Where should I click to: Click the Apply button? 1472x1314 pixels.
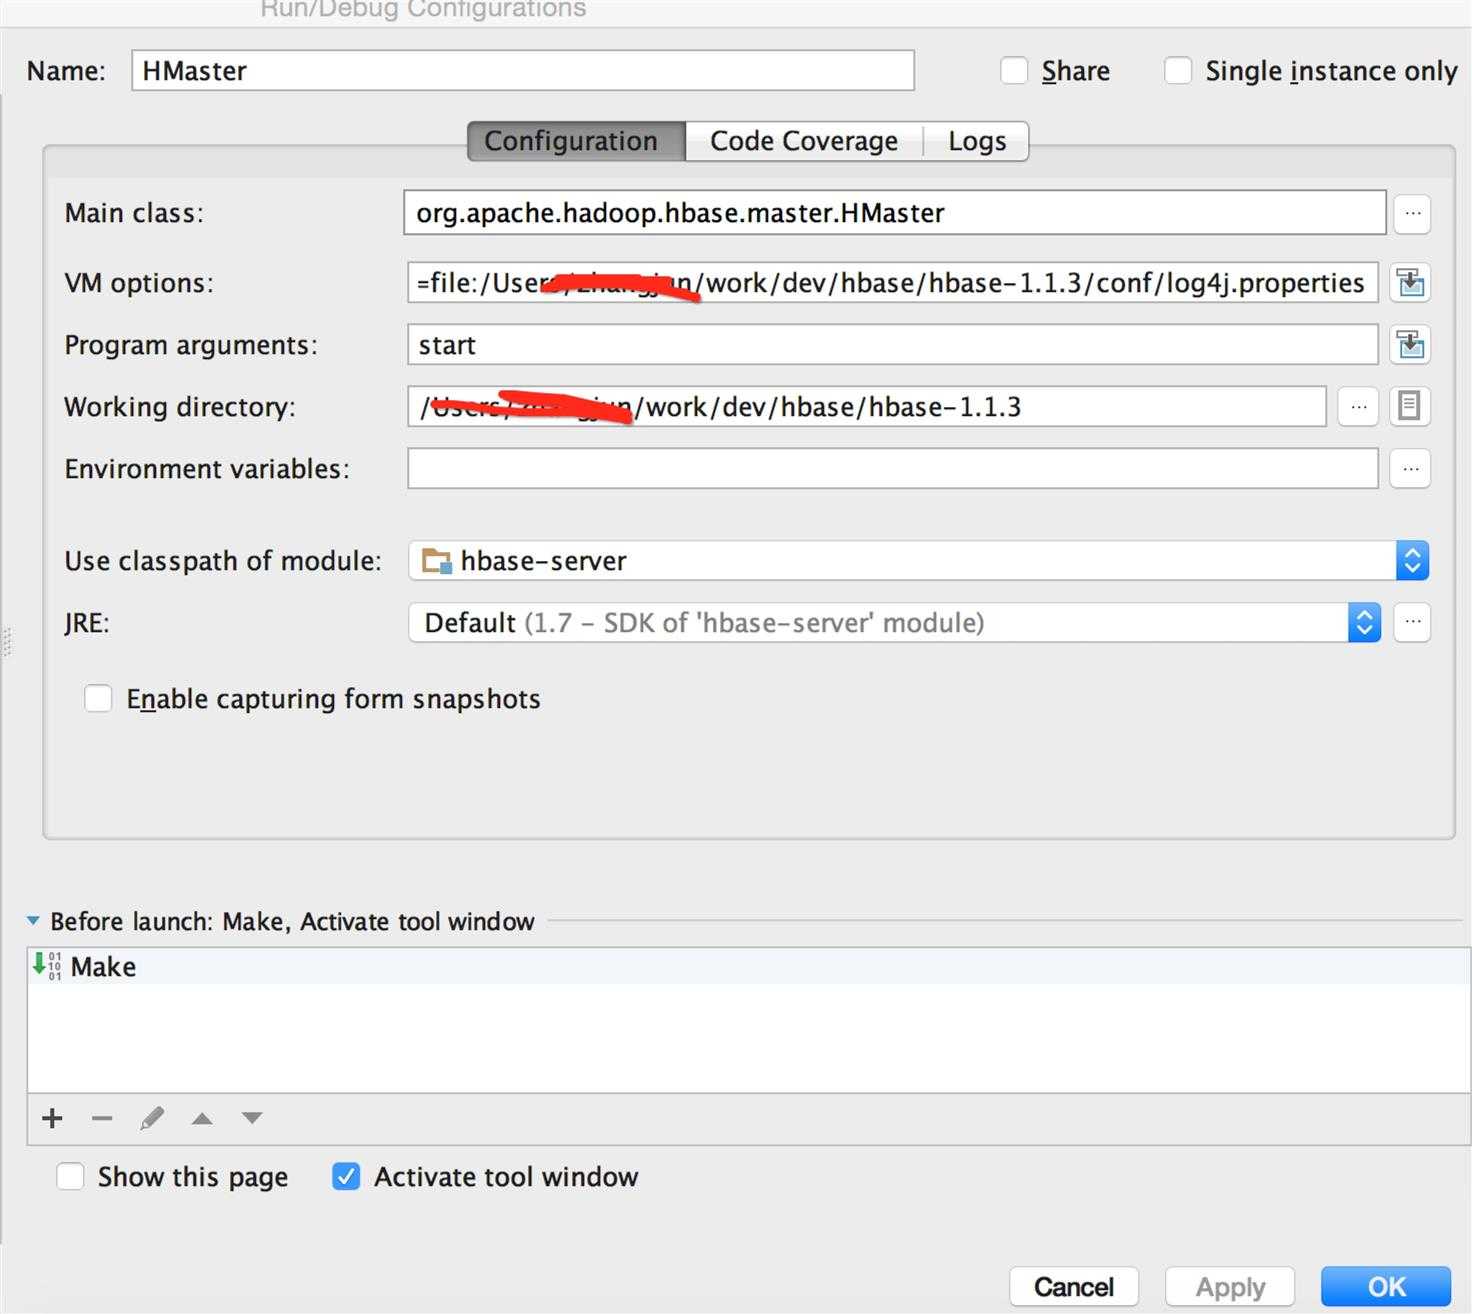(x=1230, y=1287)
